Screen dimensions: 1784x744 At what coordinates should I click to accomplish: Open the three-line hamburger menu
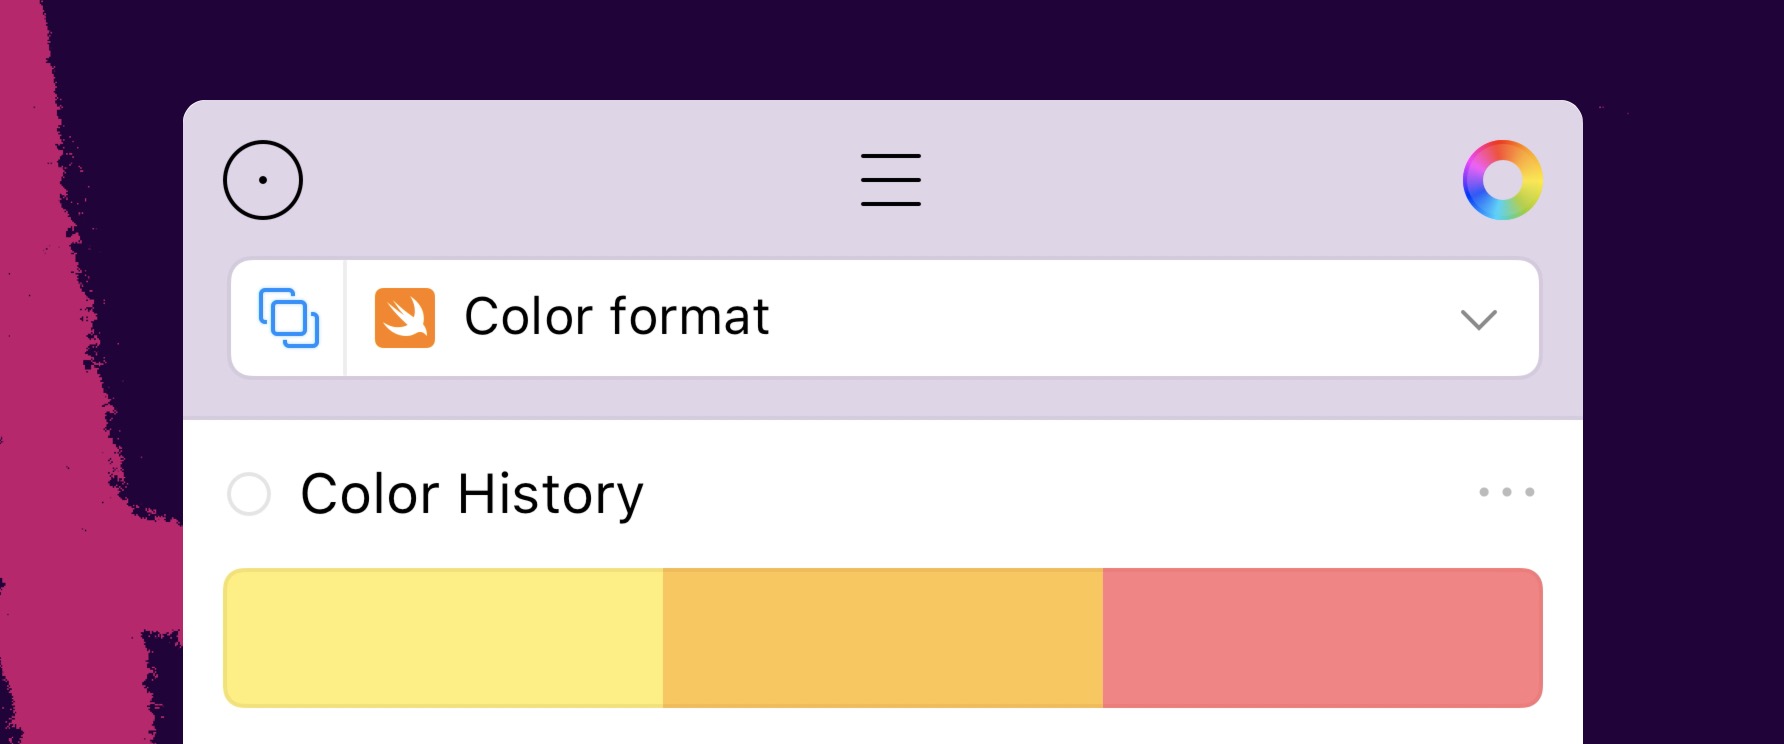coord(890,180)
